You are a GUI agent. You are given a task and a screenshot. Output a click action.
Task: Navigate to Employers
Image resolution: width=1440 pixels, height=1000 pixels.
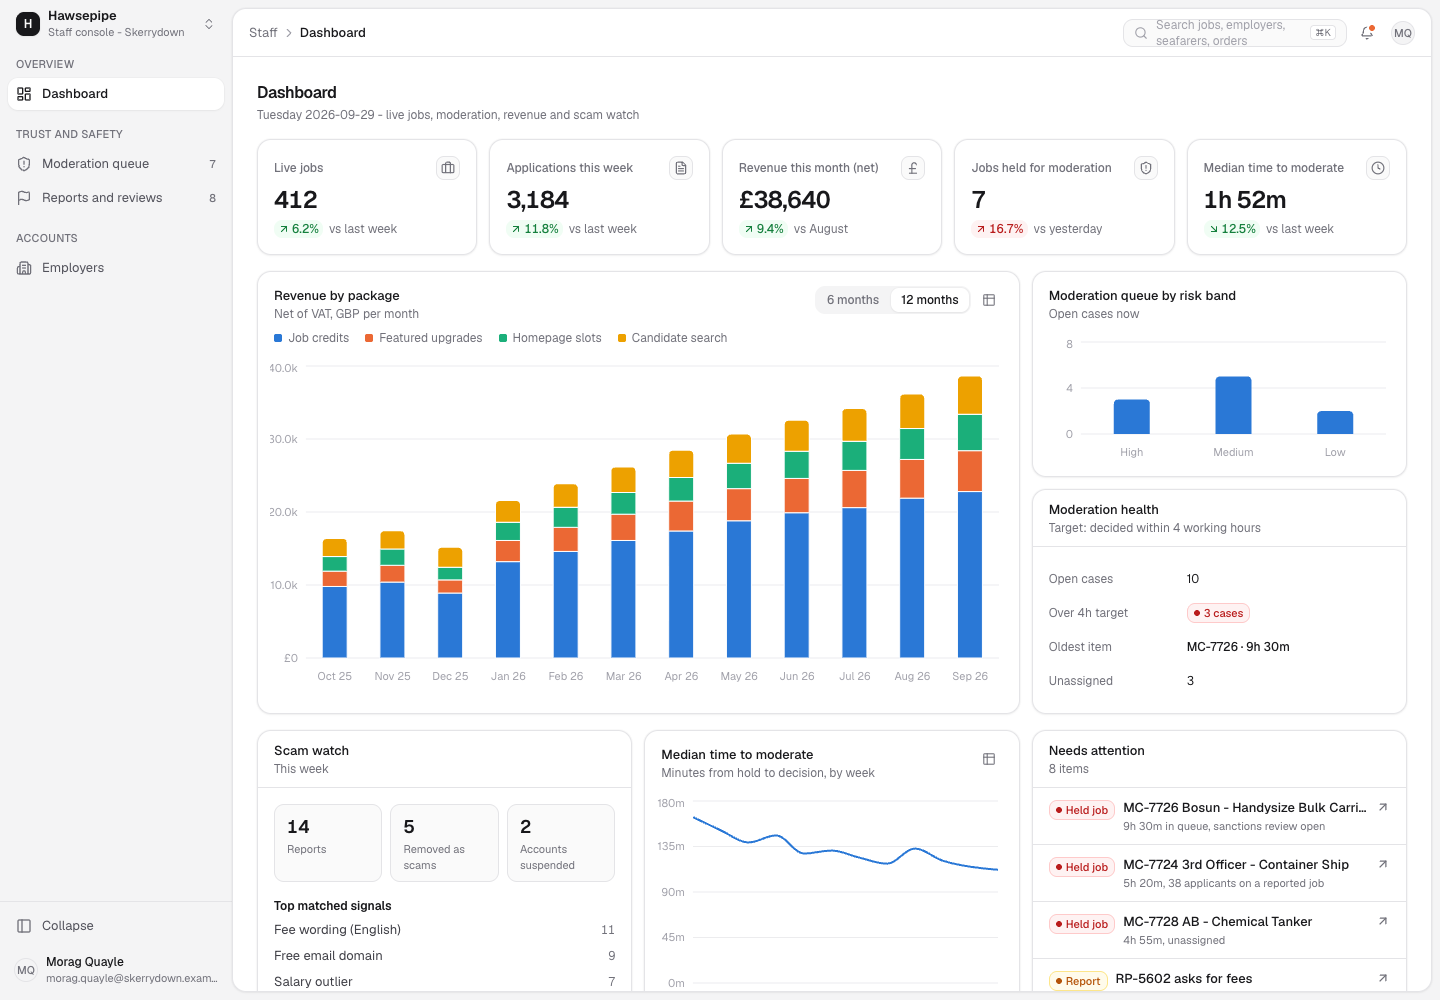pyautogui.click(x=116, y=268)
